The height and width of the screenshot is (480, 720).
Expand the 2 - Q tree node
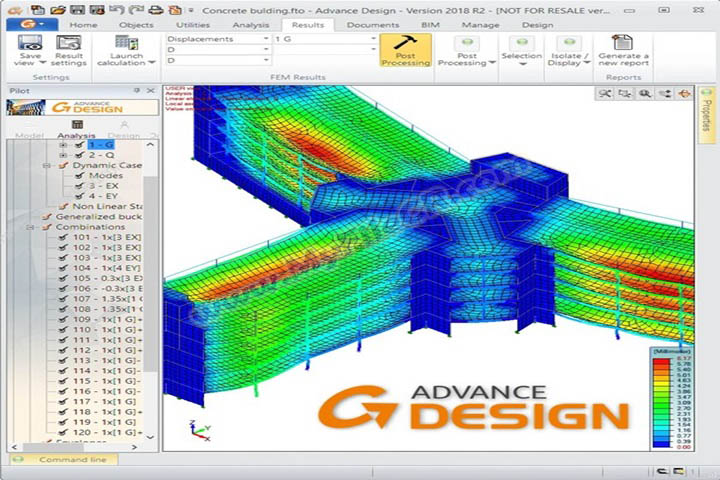[63, 155]
